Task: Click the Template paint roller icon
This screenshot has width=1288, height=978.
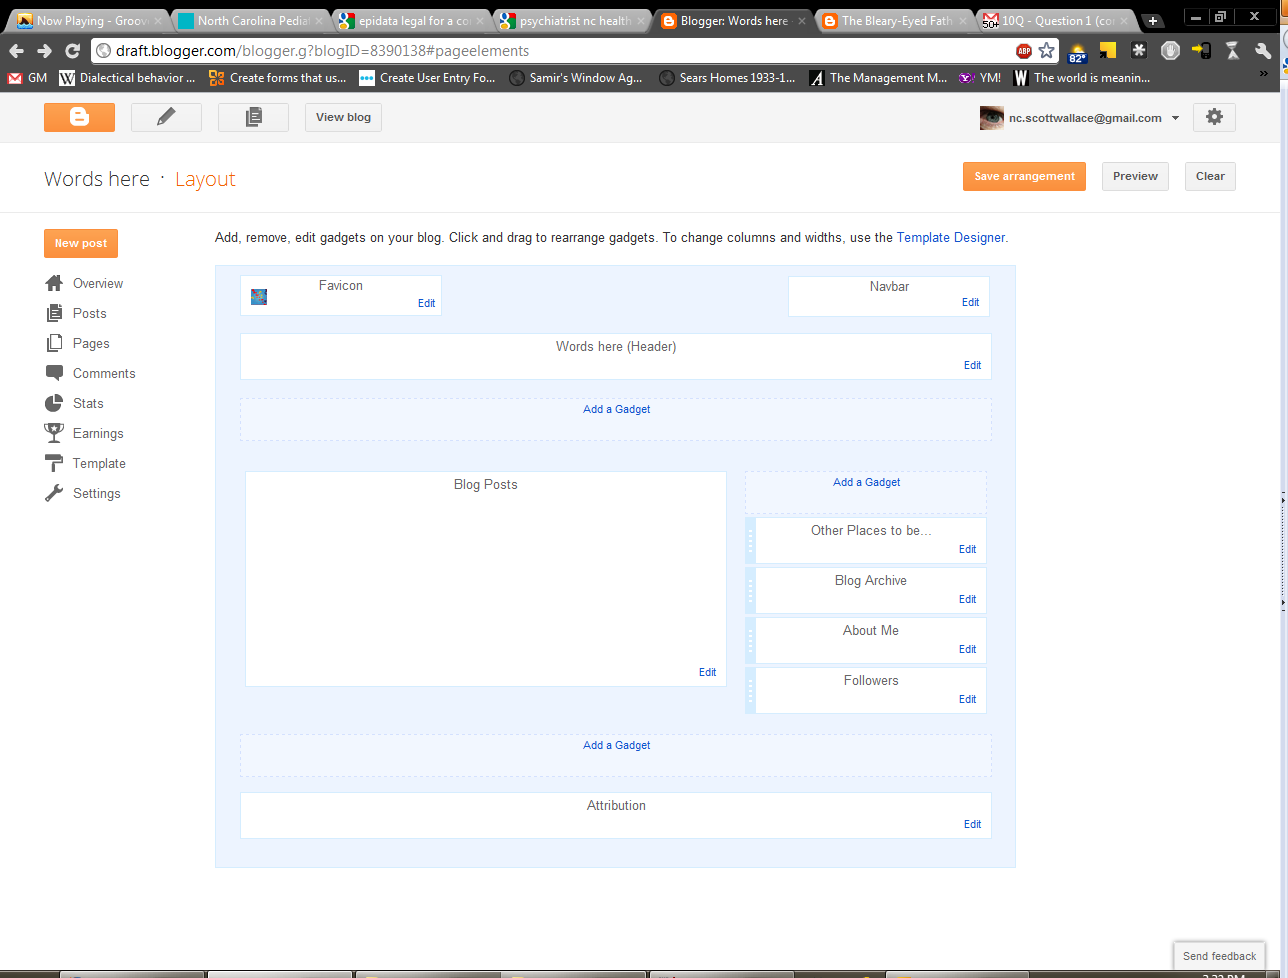Action: point(54,463)
